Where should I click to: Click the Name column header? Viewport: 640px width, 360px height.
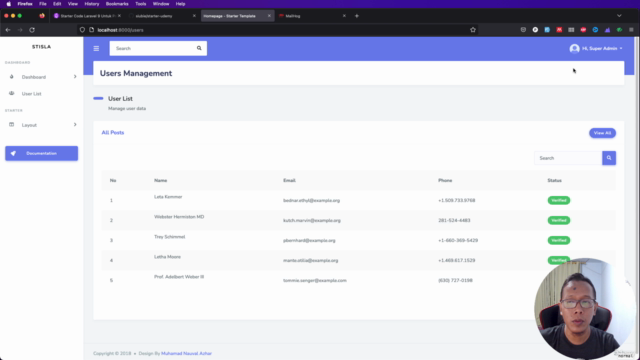[160, 180]
